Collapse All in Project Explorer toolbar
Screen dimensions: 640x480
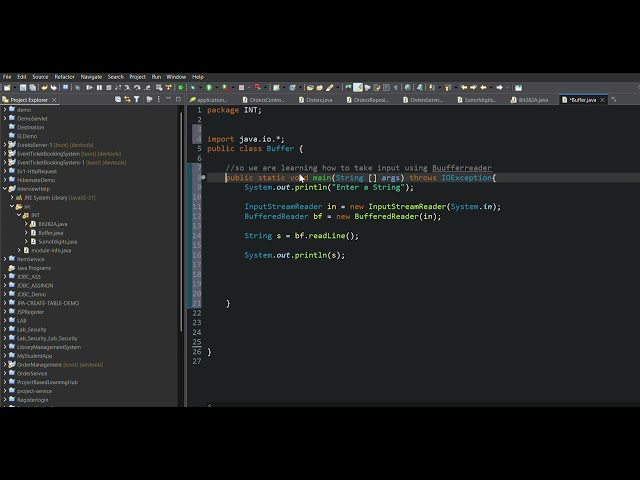coord(118,99)
